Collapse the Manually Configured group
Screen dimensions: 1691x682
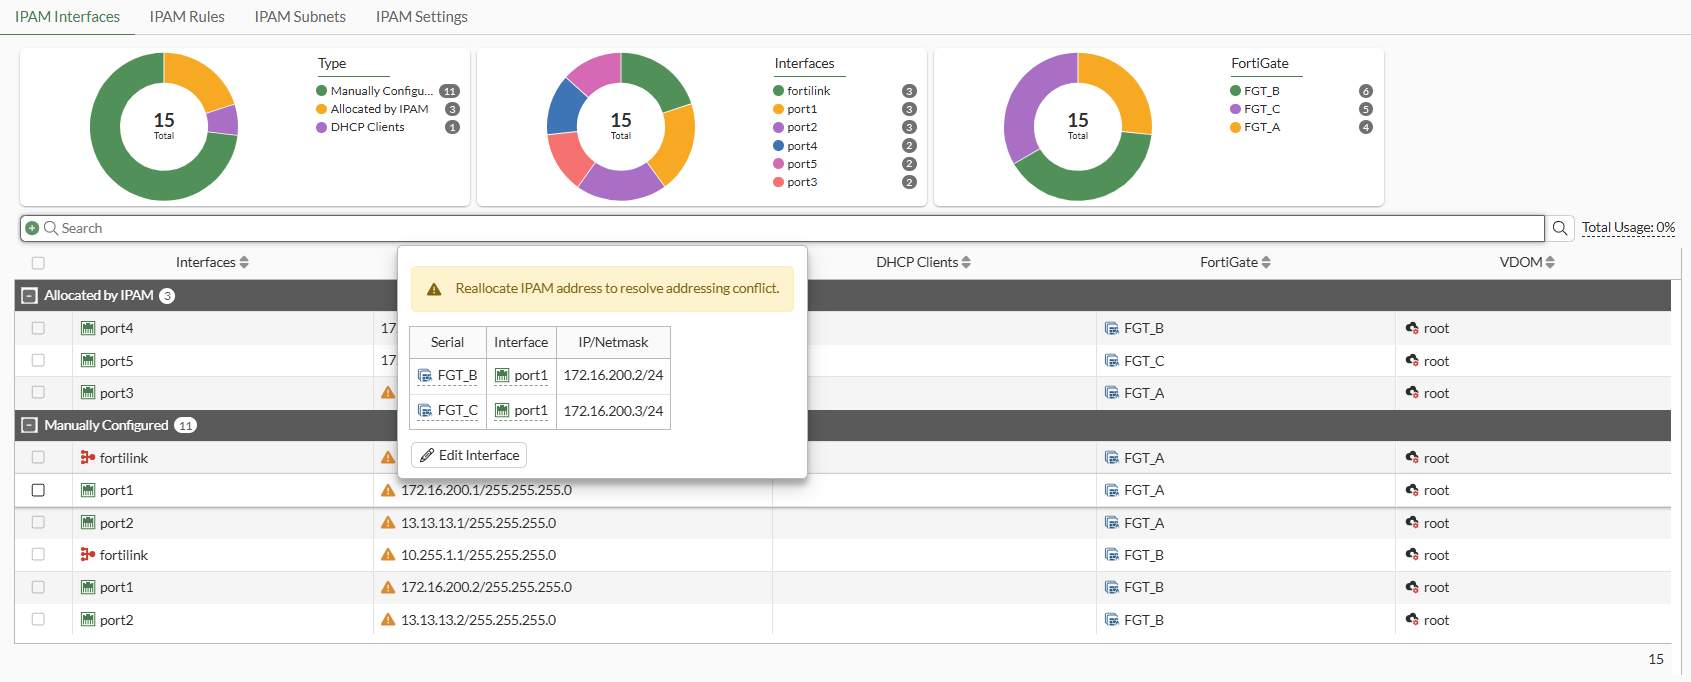30,425
